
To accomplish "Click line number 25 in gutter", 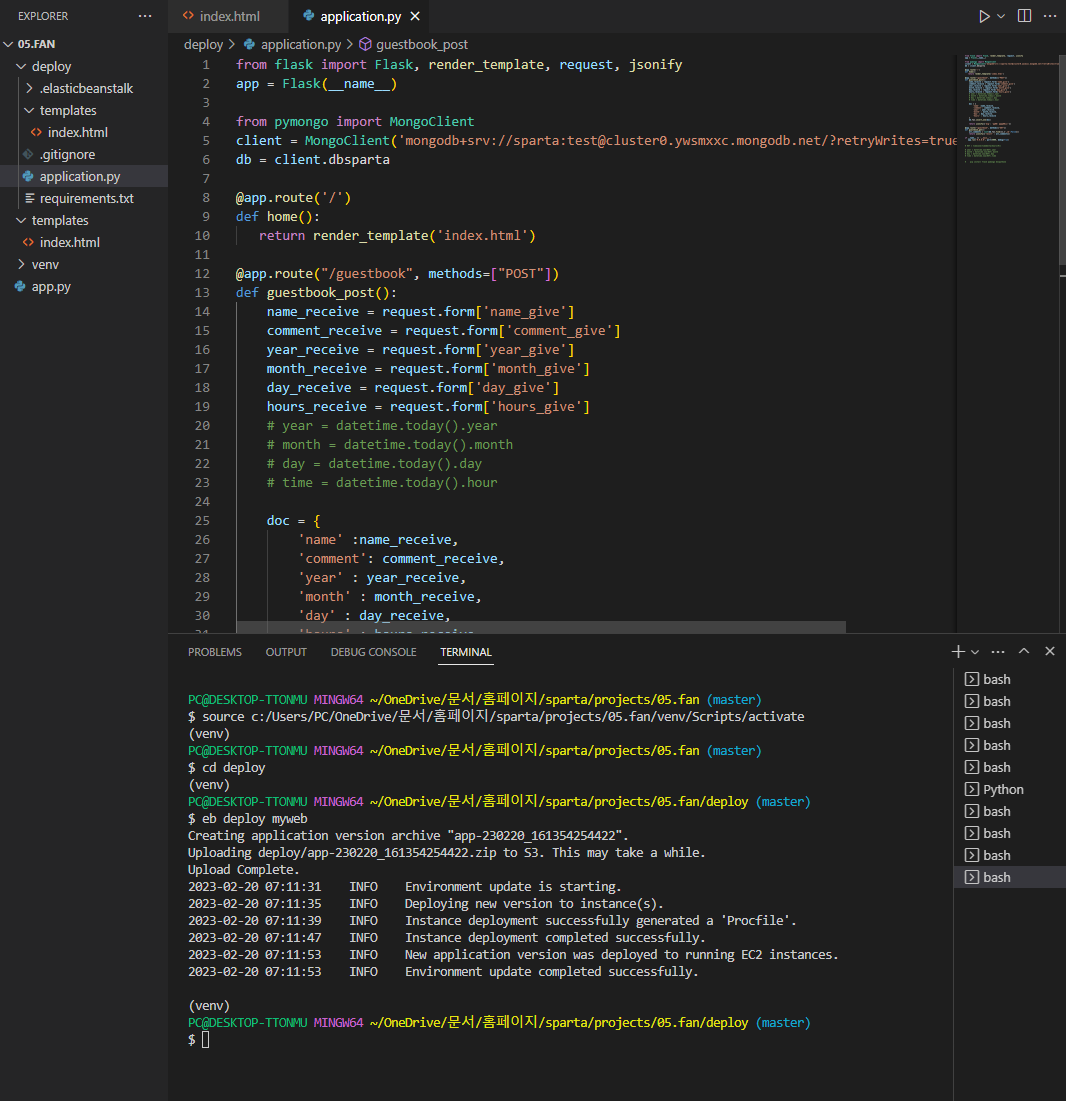I will [x=202, y=521].
